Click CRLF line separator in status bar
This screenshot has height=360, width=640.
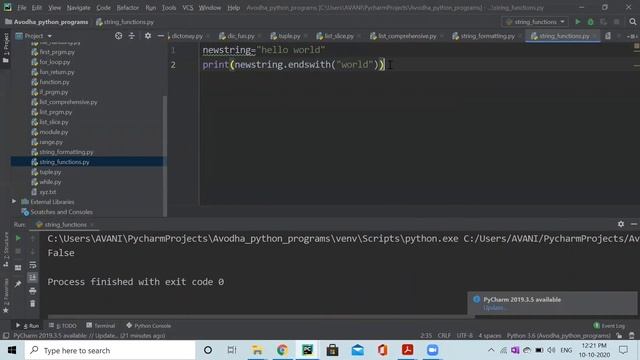pos(444,336)
